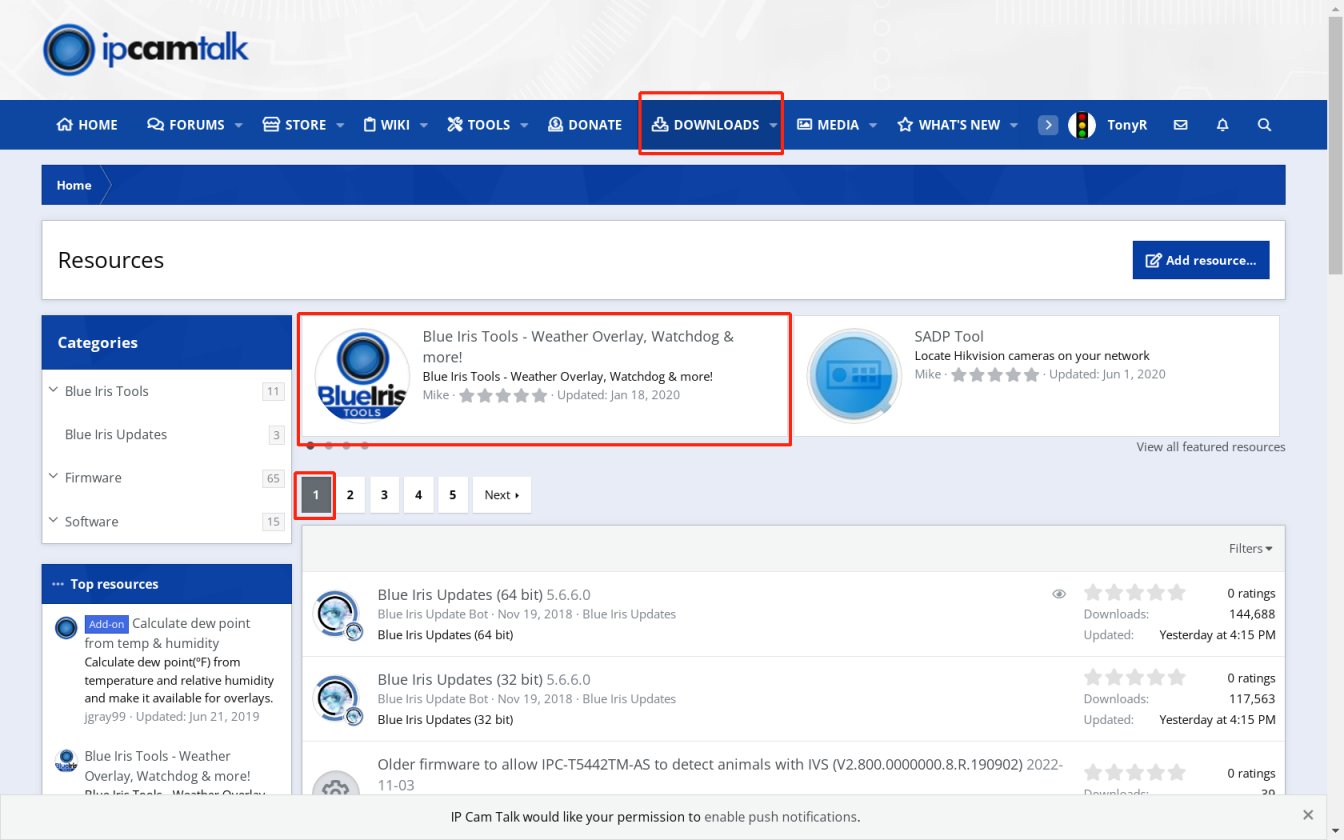Screen dimensions: 1344x840
Task: Expand the Media dropdown arrow
Action: coord(873,125)
